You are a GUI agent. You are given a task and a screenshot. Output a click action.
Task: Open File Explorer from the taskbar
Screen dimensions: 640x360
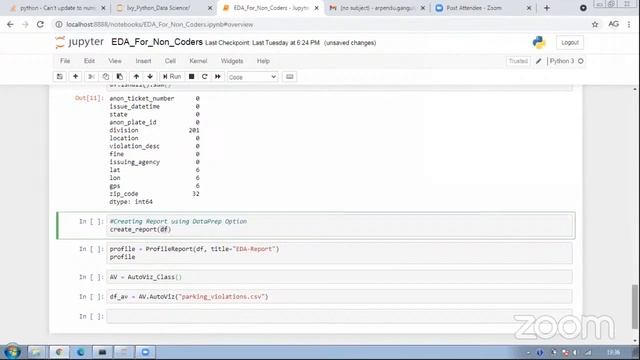[36, 352]
